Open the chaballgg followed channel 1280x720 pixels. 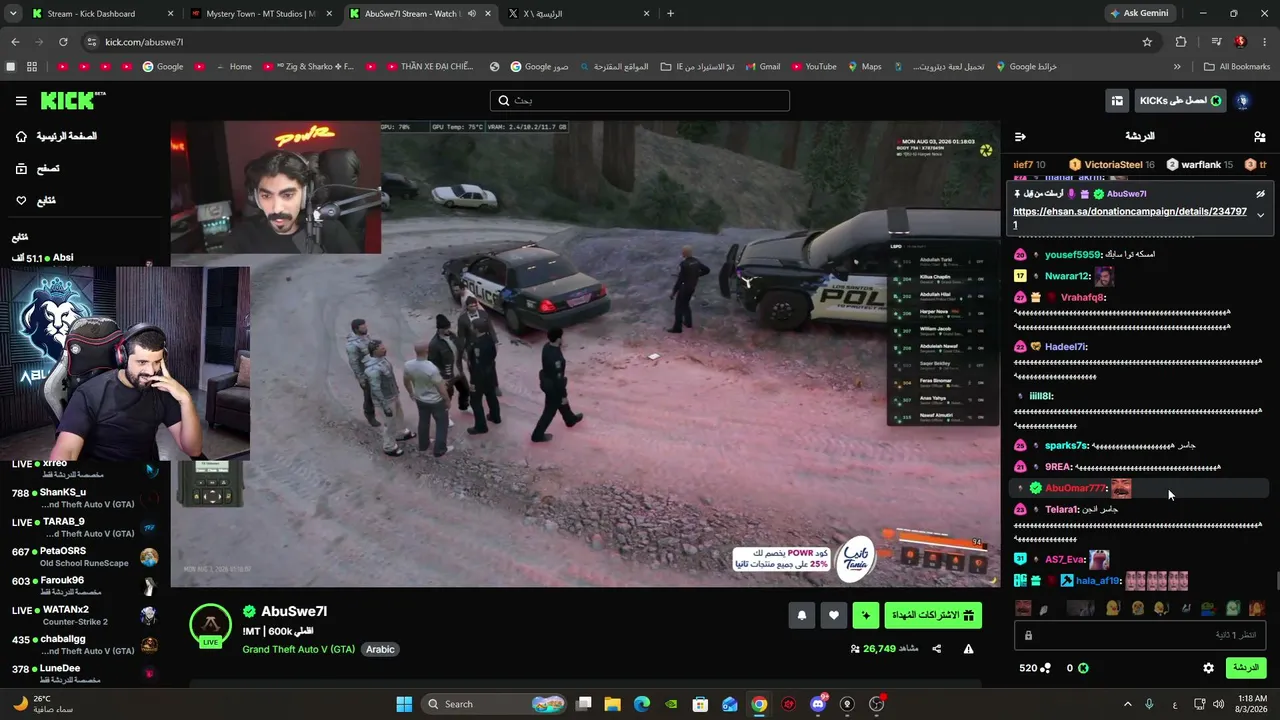85,645
